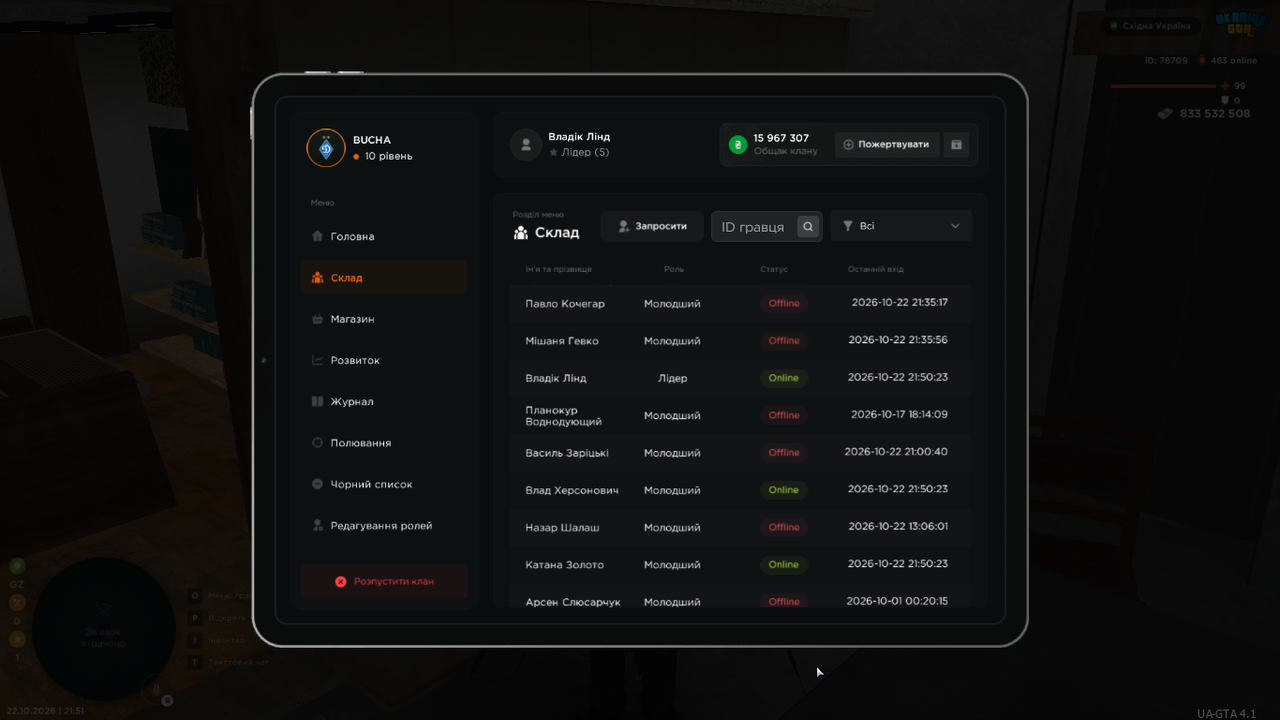Click the Статус column header
This screenshot has height=720, width=1280.
pos(774,269)
